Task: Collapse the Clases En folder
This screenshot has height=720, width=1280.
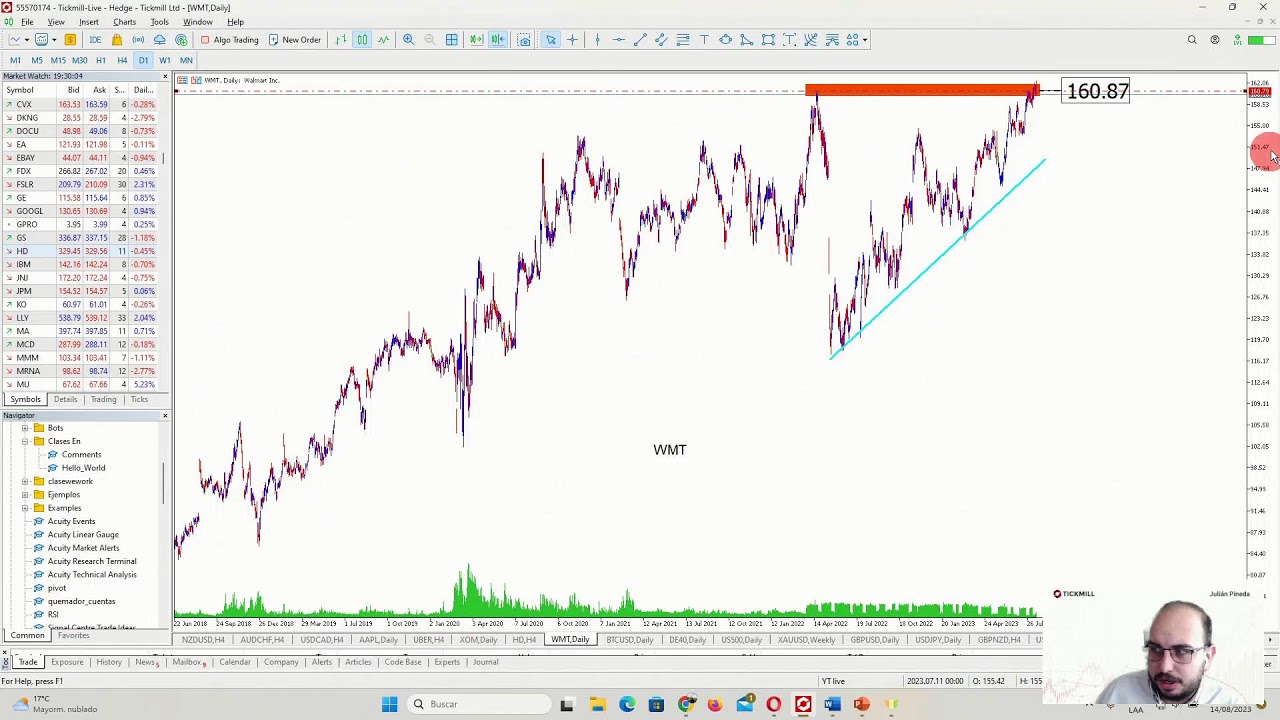Action: pyautogui.click(x=25, y=441)
